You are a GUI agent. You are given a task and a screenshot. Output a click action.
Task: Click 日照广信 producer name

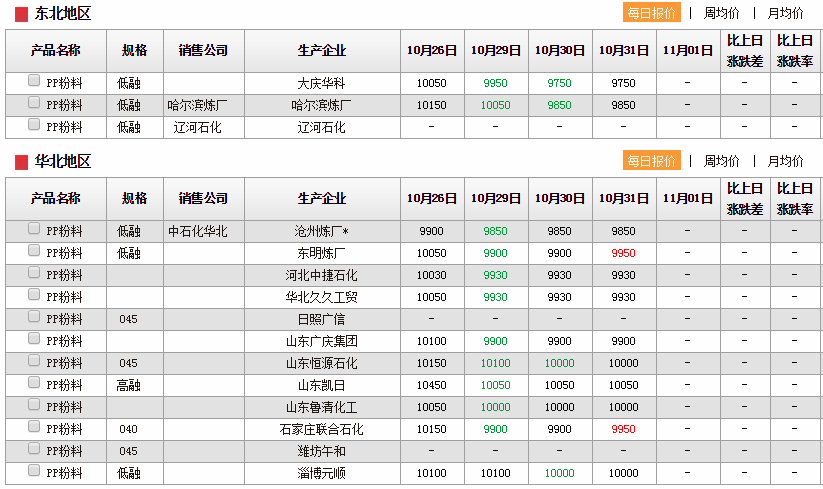point(321,320)
